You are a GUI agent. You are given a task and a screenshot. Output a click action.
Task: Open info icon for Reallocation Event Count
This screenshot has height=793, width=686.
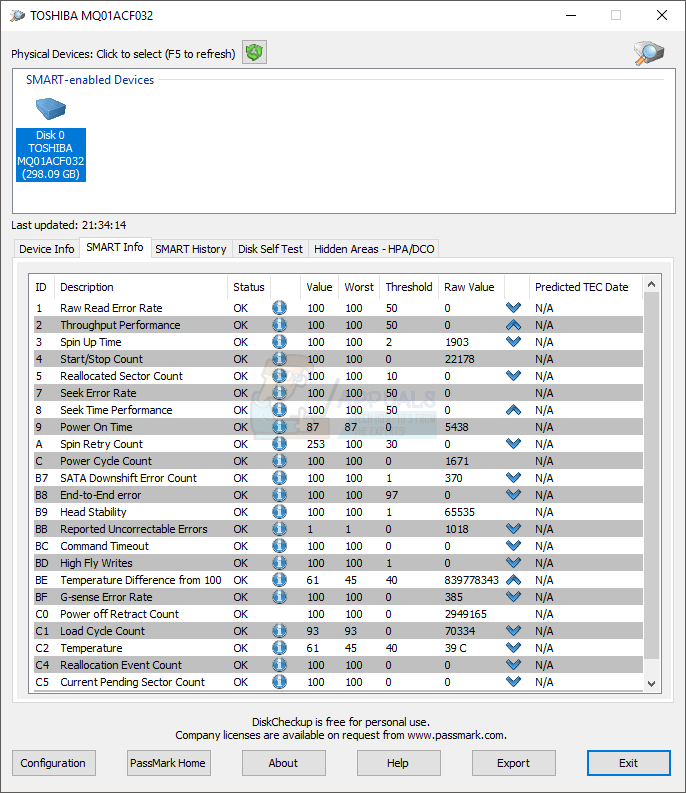click(x=279, y=665)
